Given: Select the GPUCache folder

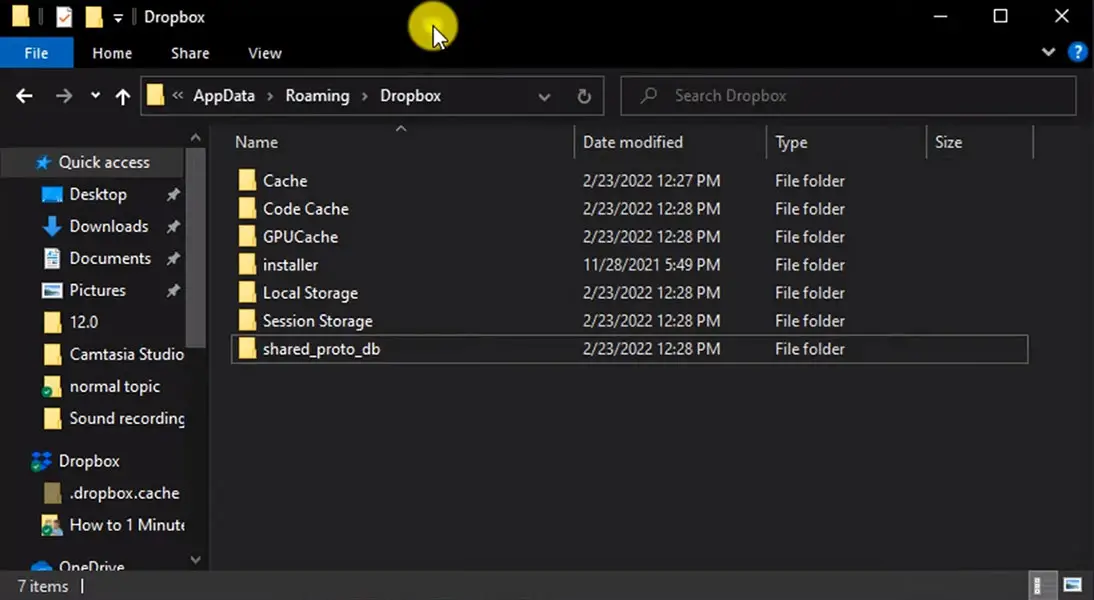Looking at the screenshot, I should 300,237.
